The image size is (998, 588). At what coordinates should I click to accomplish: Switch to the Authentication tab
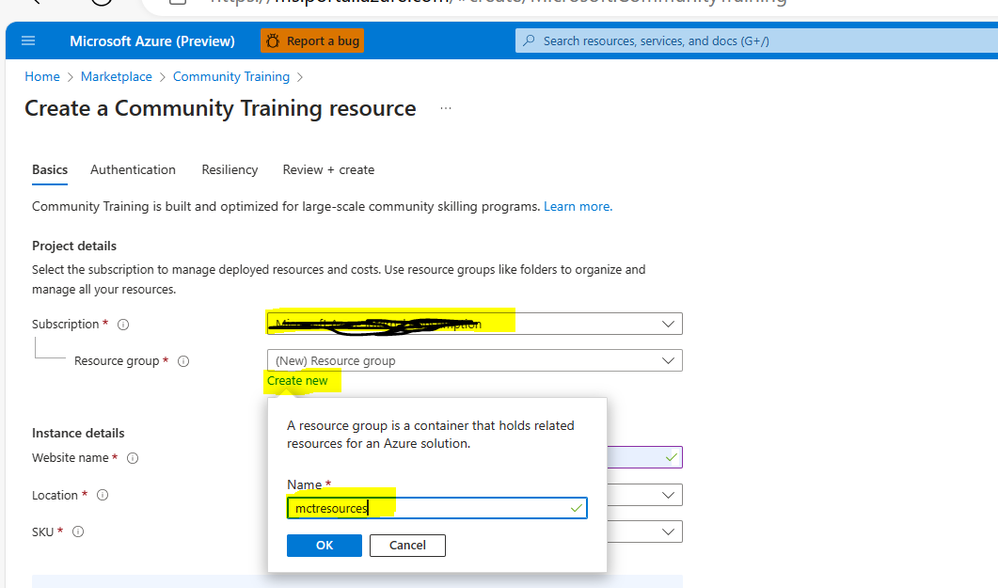pyautogui.click(x=133, y=170)
